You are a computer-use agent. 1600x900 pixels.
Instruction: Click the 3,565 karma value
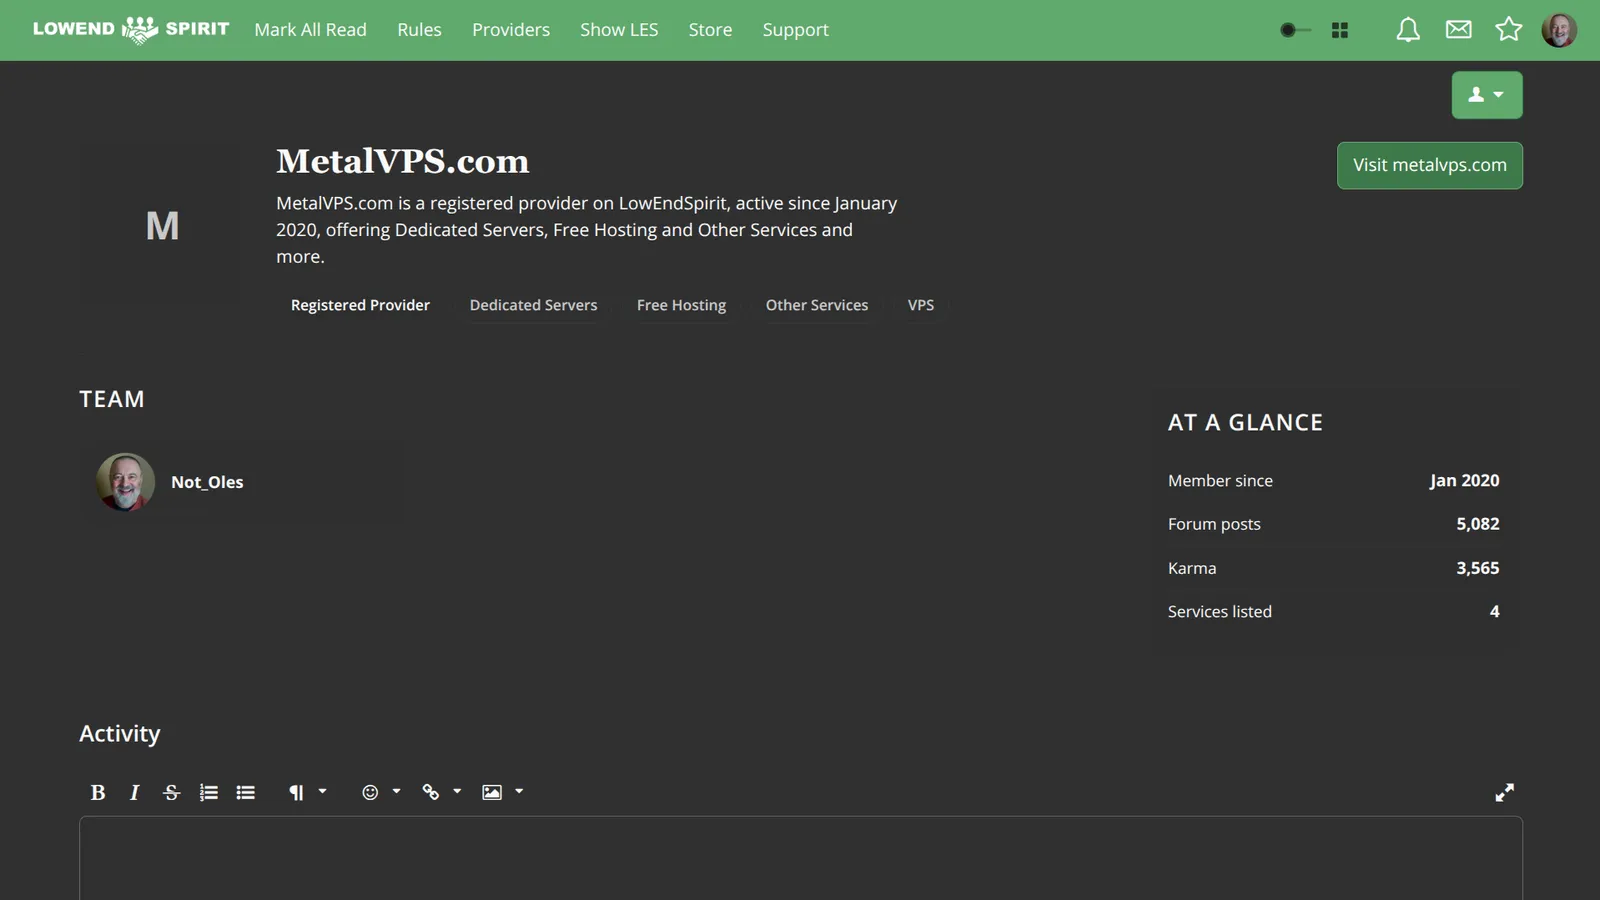pos(1477,568)
